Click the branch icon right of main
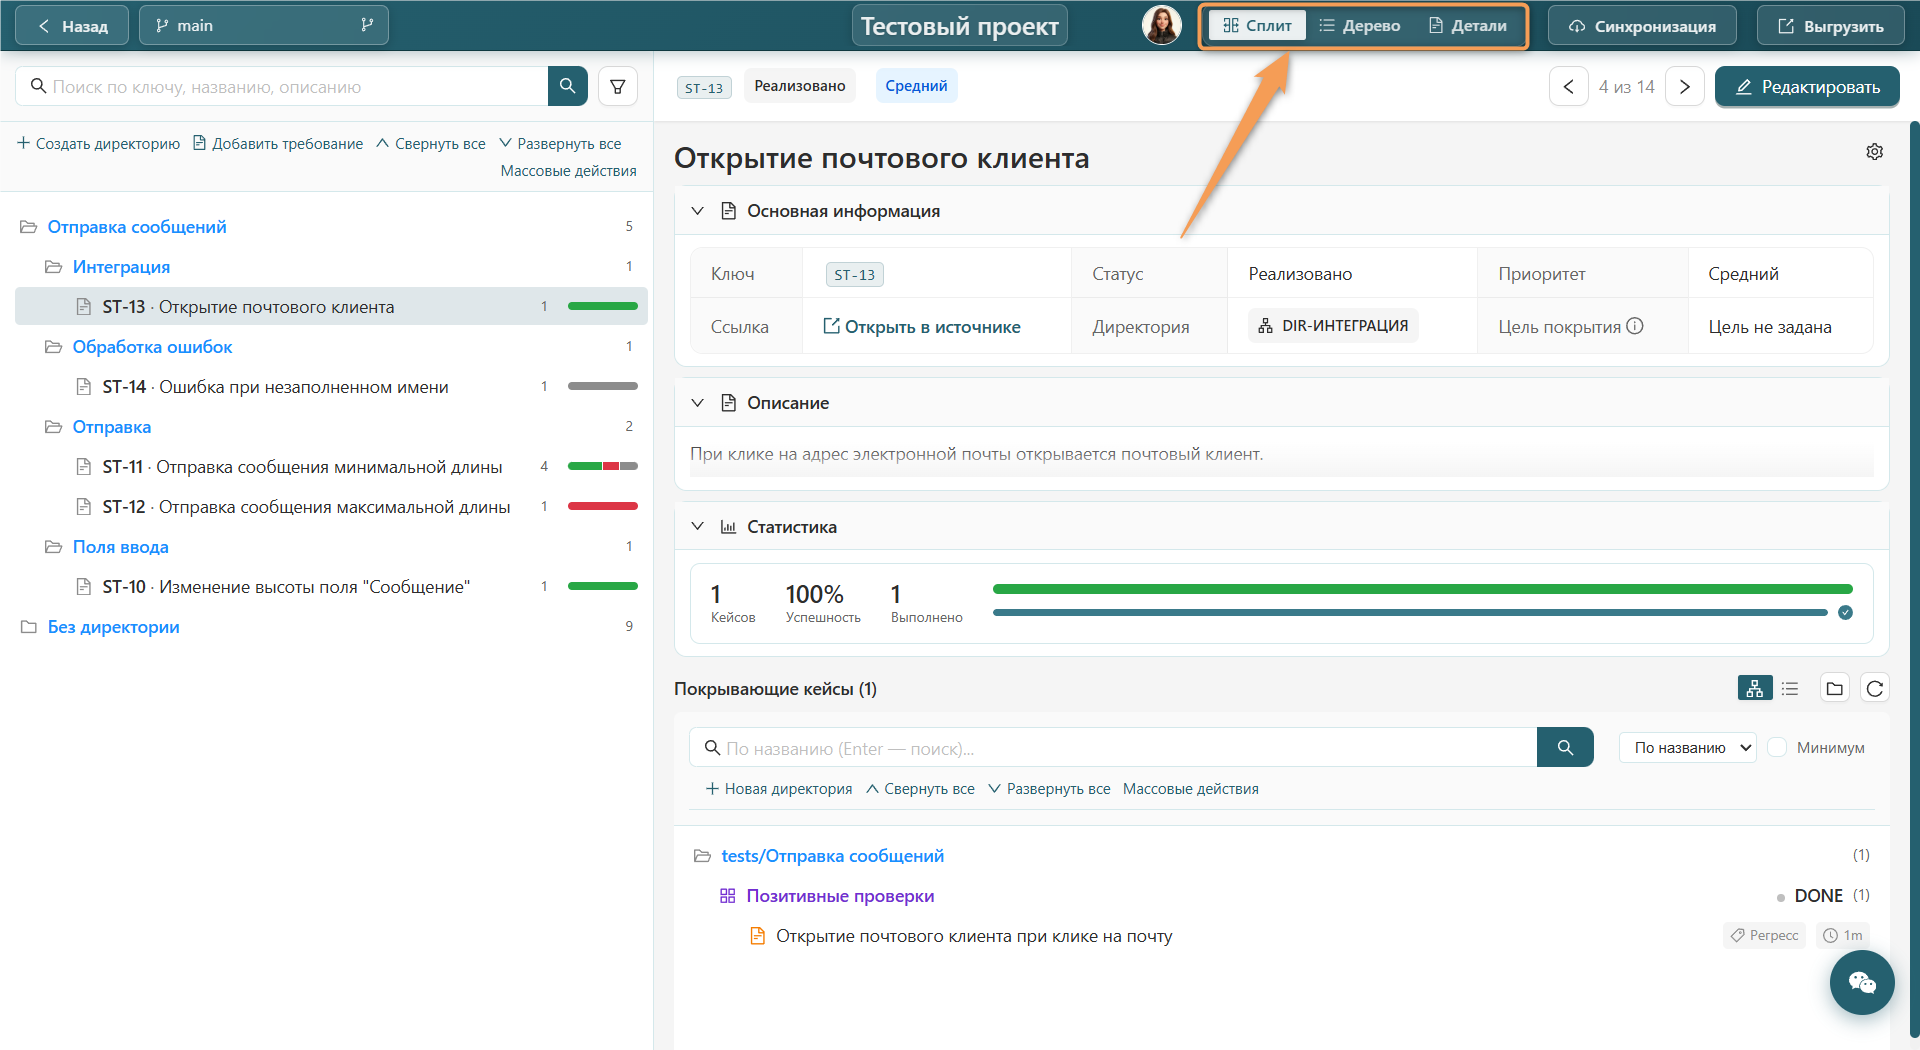The image size is (1920, 1050). [x=367, y=25]
